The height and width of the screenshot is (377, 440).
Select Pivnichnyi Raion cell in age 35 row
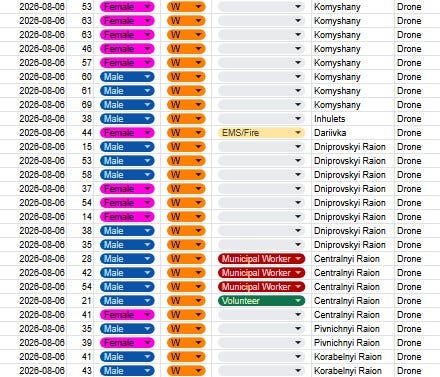(x=353, y=329)
